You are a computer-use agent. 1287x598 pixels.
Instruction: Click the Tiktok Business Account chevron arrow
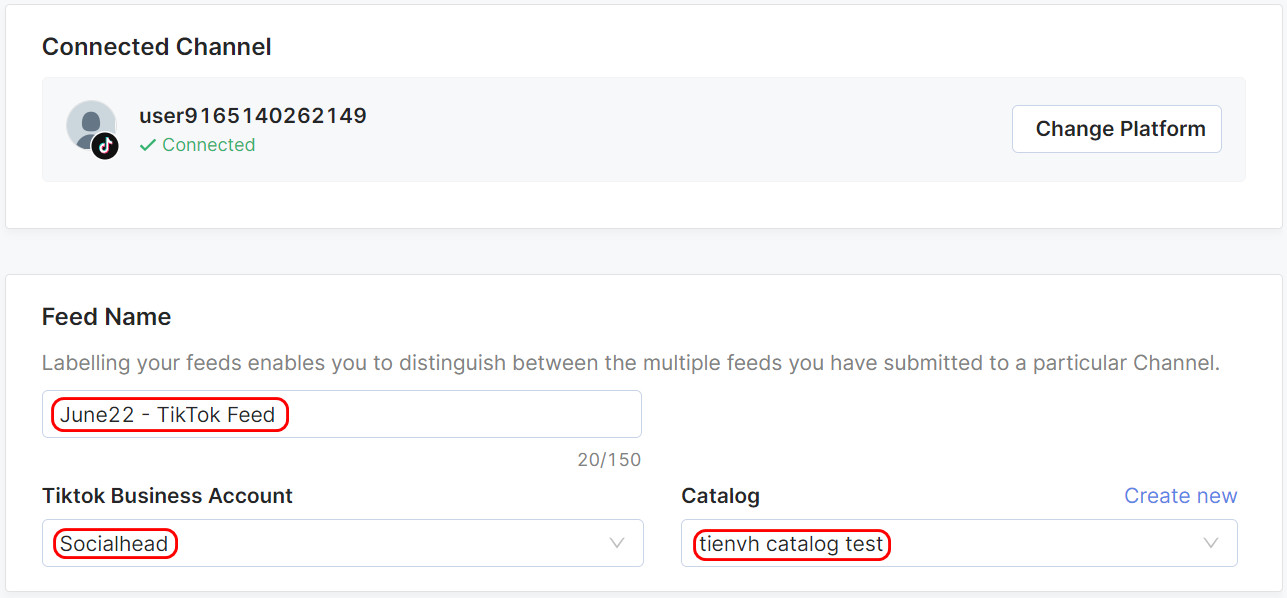[617, 543]
